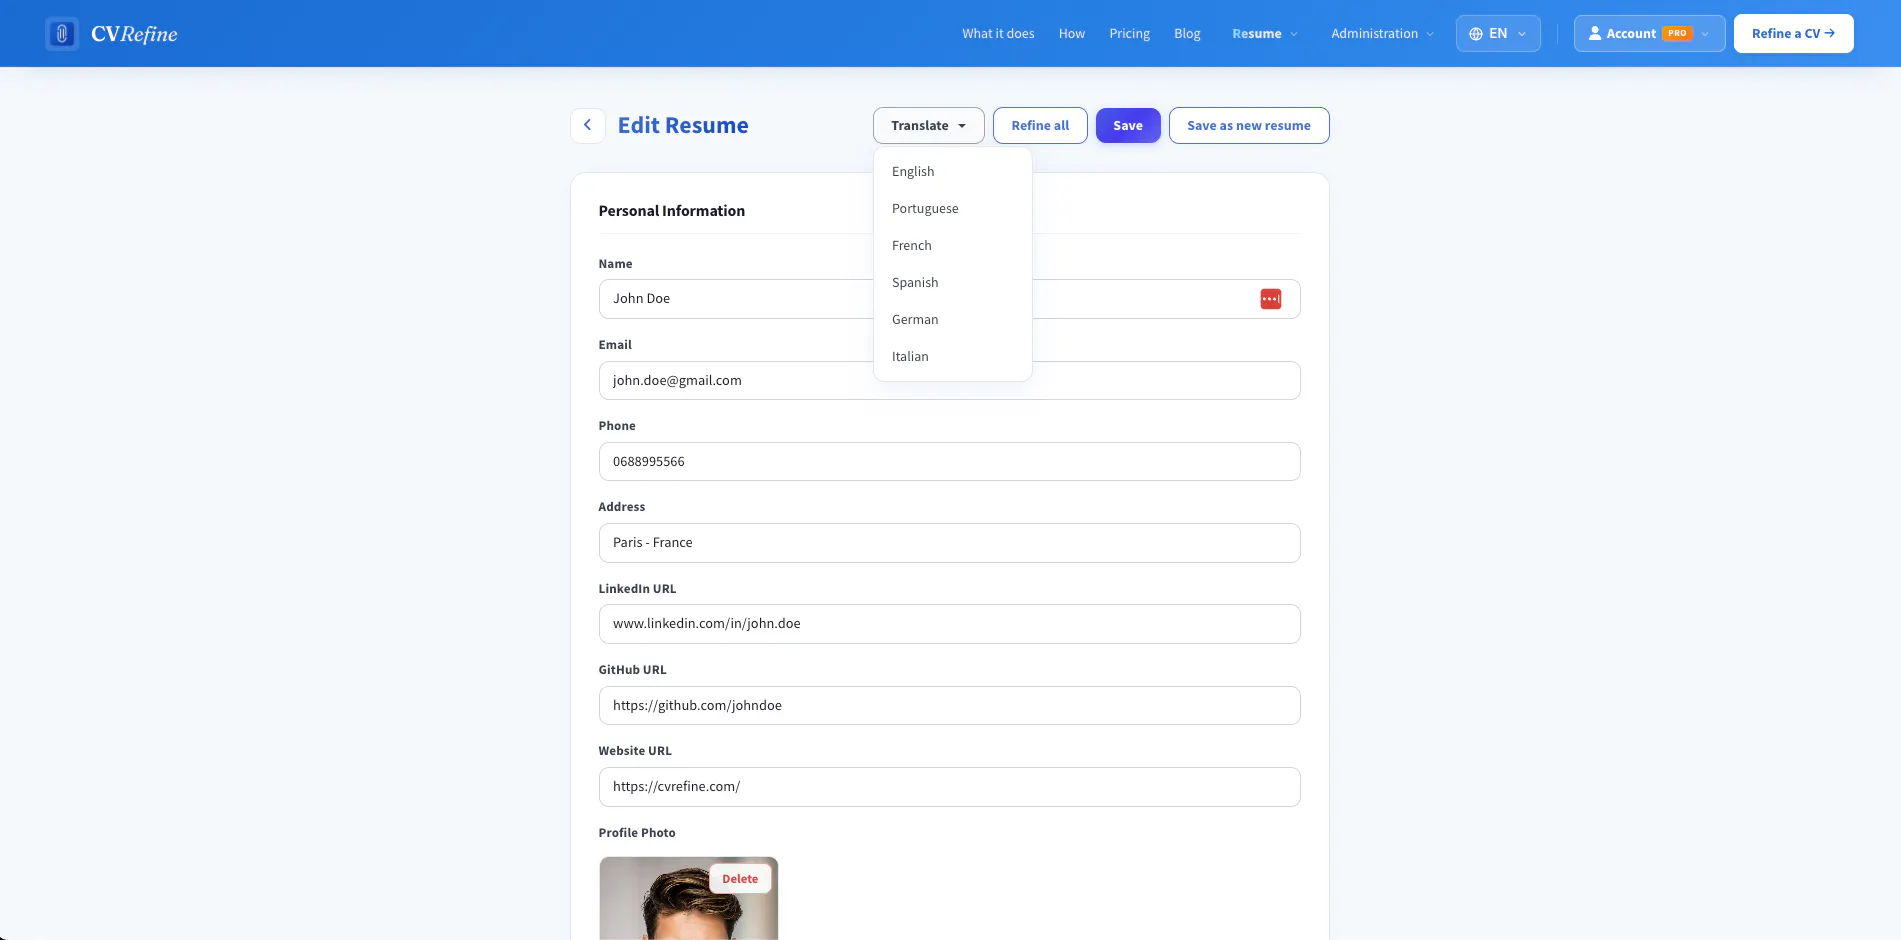Viewport: 1901px width, 940px height.
Task: Click the Website URL input field
Action: pyautogui.click(x=950, y=787)
